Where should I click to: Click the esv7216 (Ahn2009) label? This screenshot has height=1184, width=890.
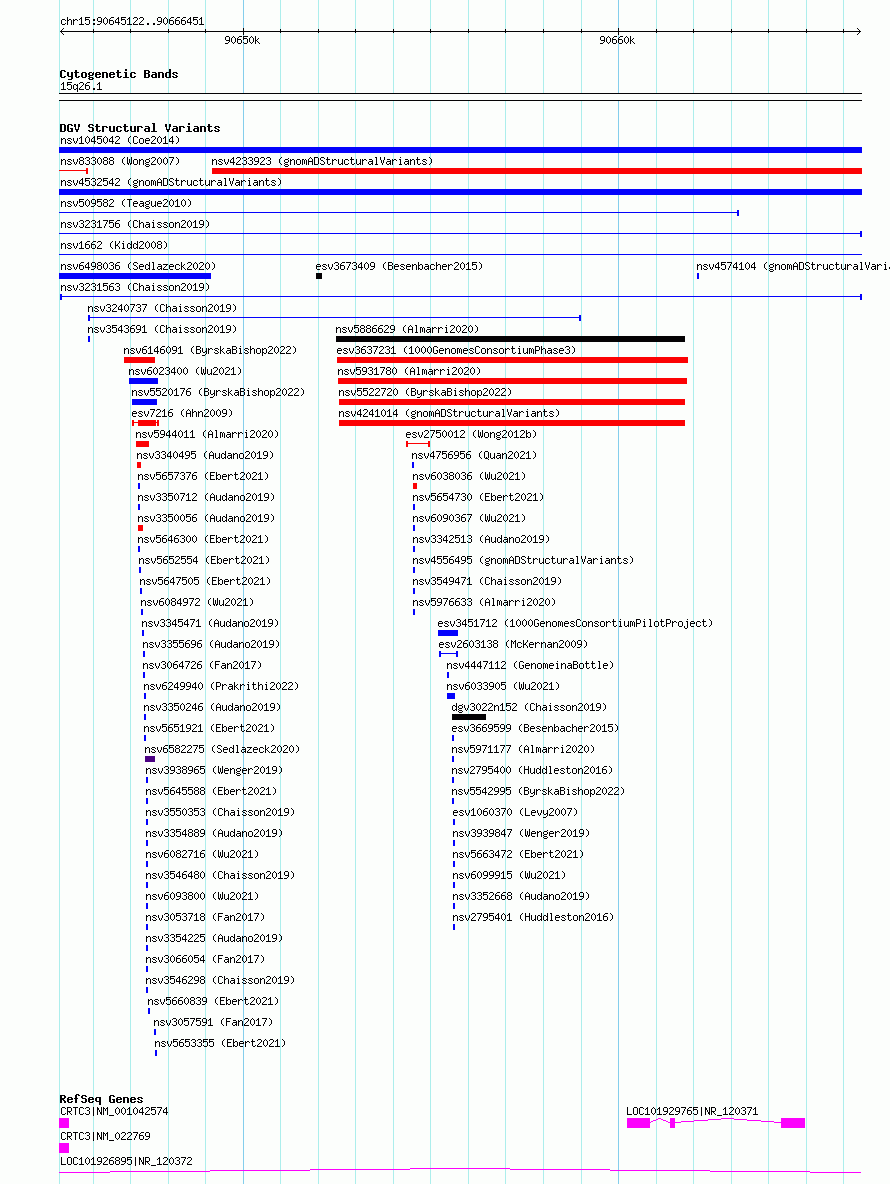(182, 414)
